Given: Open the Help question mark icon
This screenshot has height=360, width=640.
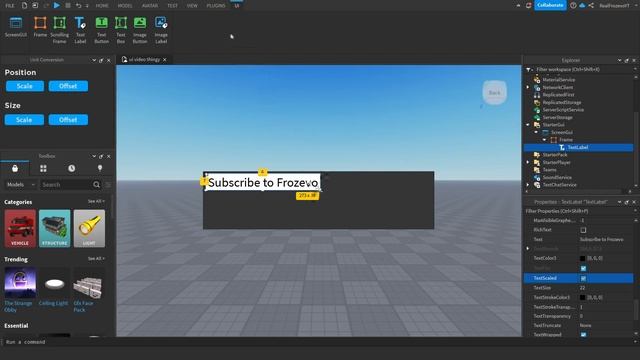Looking at the screenshot, I should tap(573, 5).
